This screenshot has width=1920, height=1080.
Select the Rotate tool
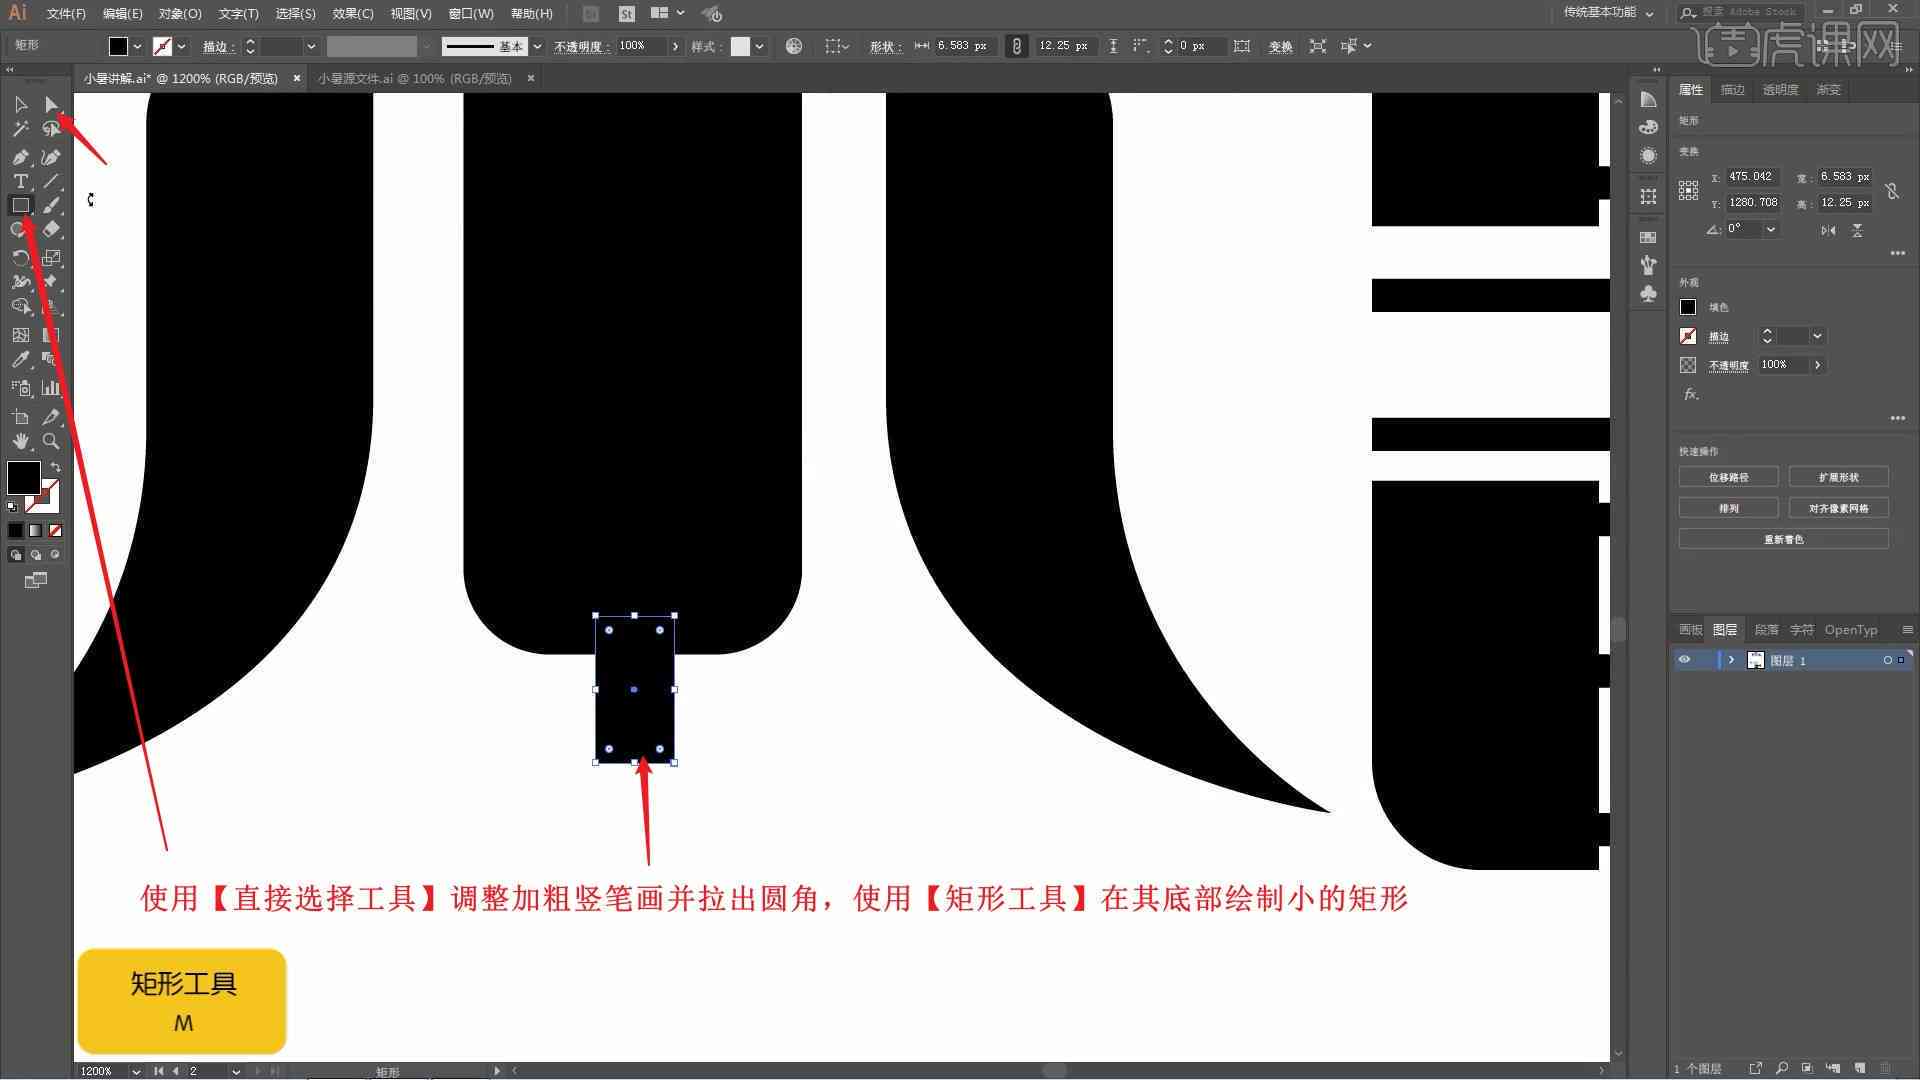(20, 257)
